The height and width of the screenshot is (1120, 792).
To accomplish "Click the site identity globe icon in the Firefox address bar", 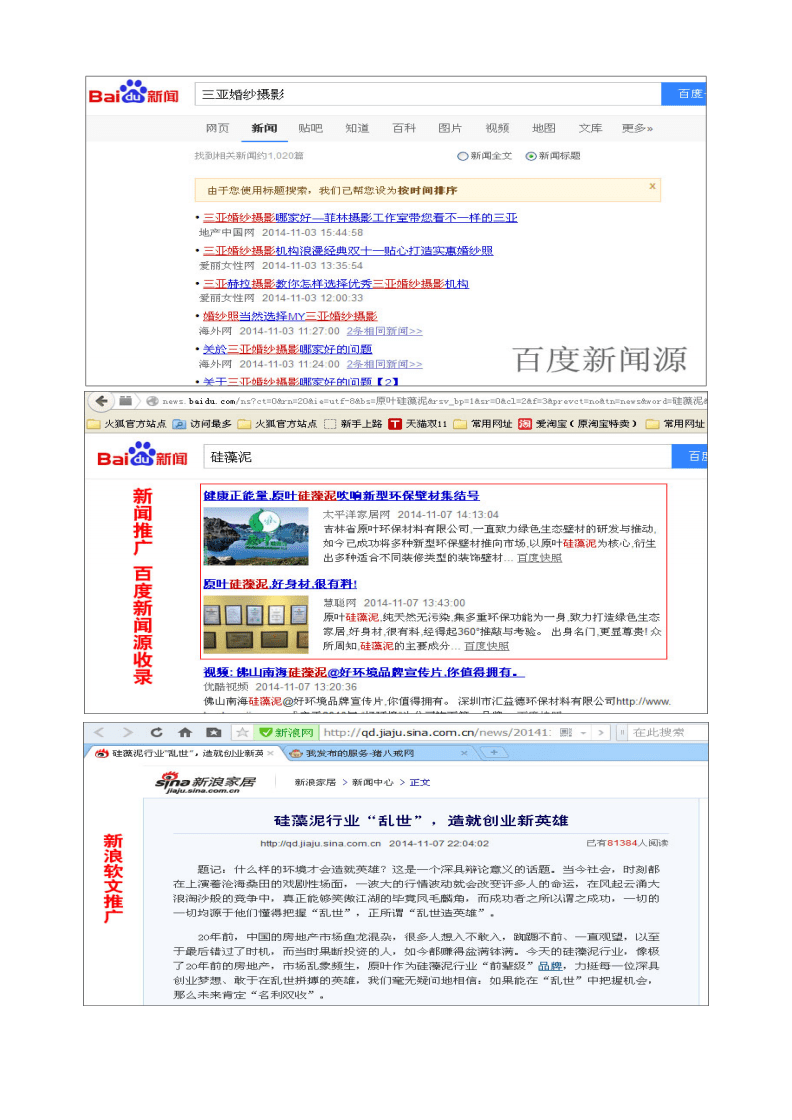I will [151, 401].
